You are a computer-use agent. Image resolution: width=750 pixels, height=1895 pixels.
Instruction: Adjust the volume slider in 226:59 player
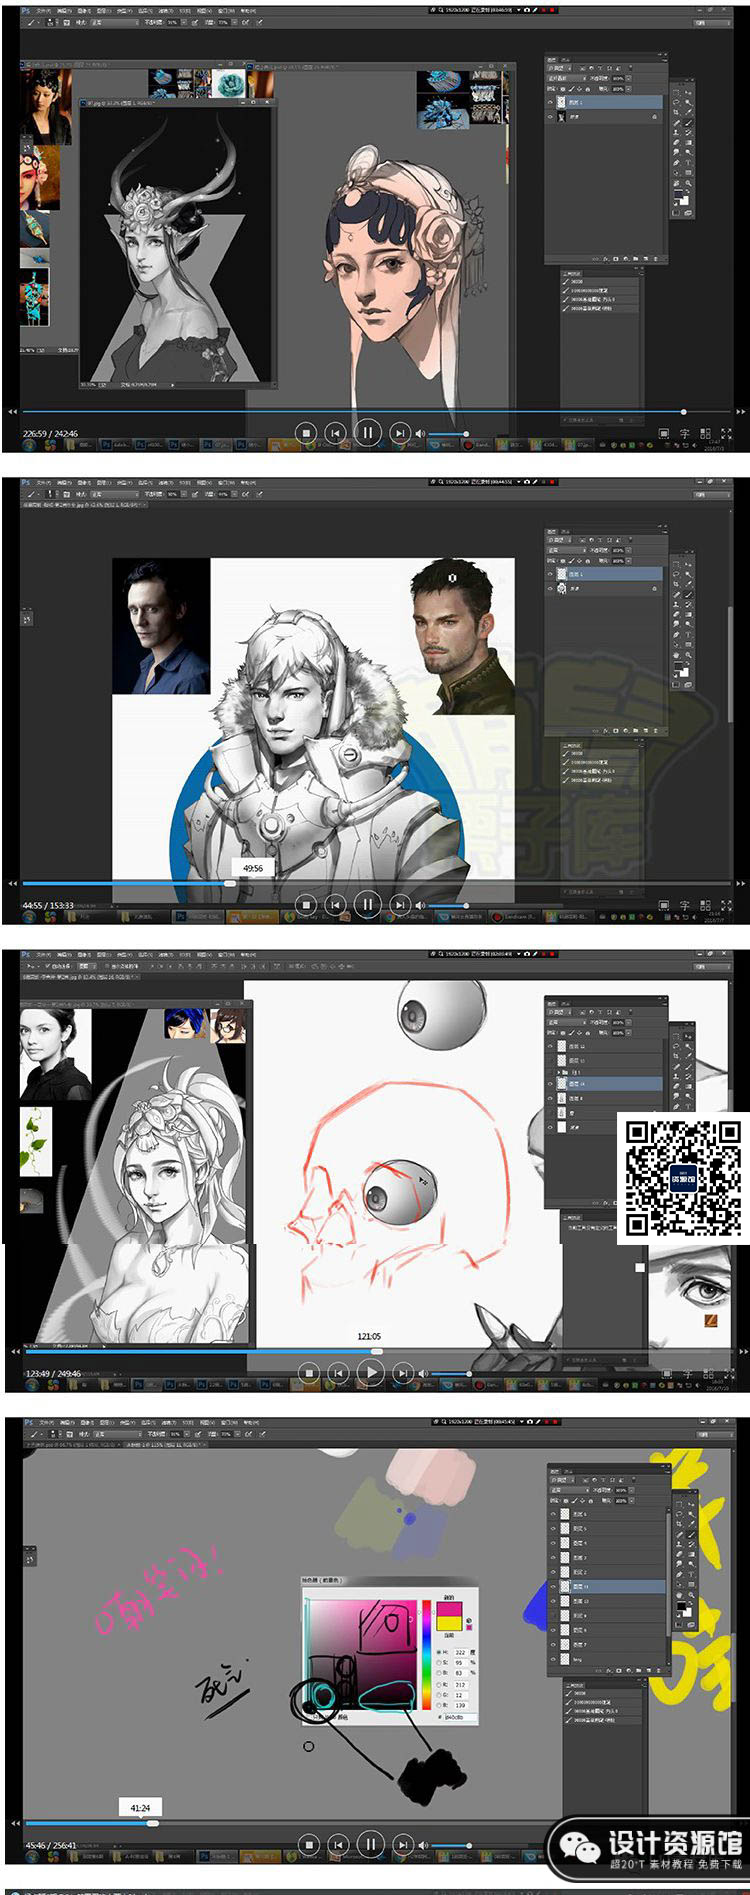pyautogui.click(x=447, y=433)
